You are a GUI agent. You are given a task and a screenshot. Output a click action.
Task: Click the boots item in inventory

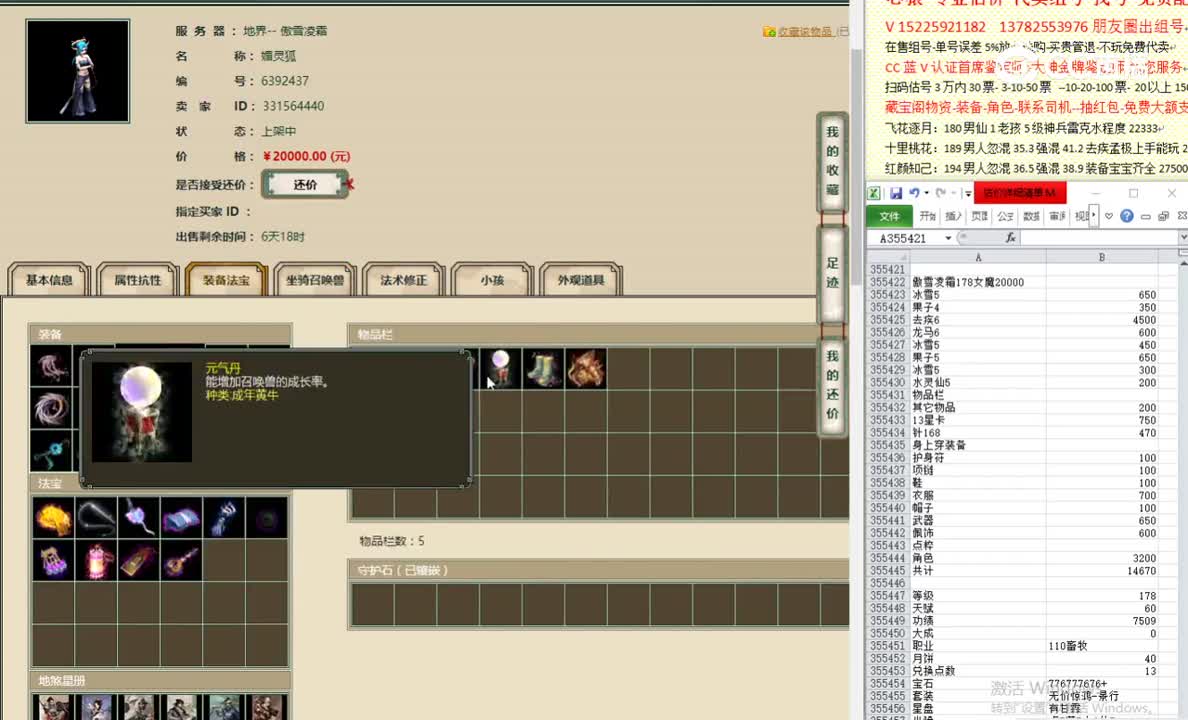click(542, 368)
